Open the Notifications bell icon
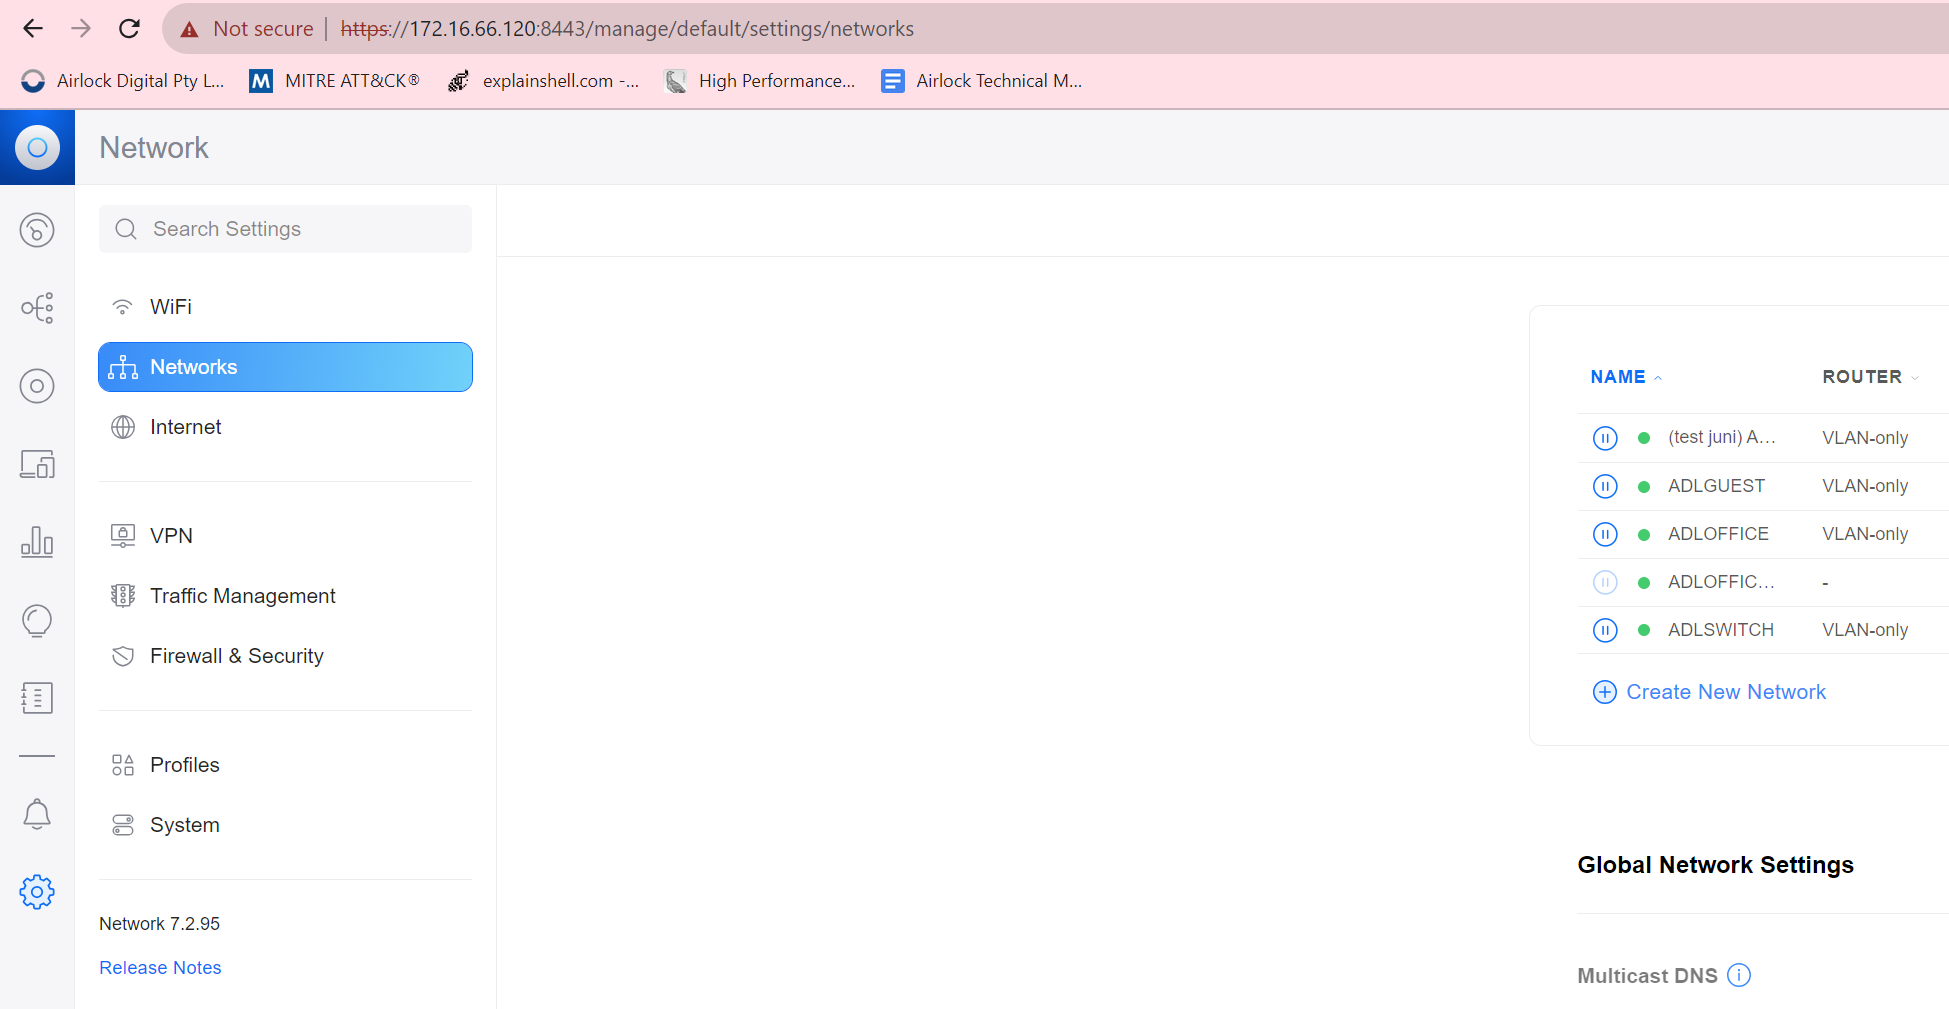 (x=37, y=814)
